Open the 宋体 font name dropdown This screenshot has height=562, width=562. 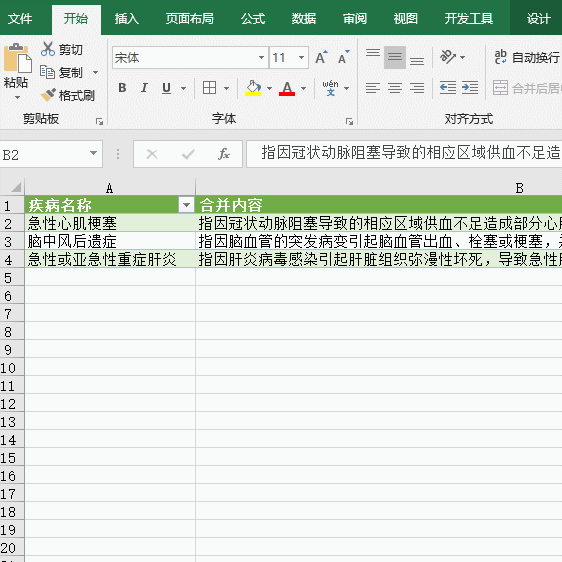(262, 57)
